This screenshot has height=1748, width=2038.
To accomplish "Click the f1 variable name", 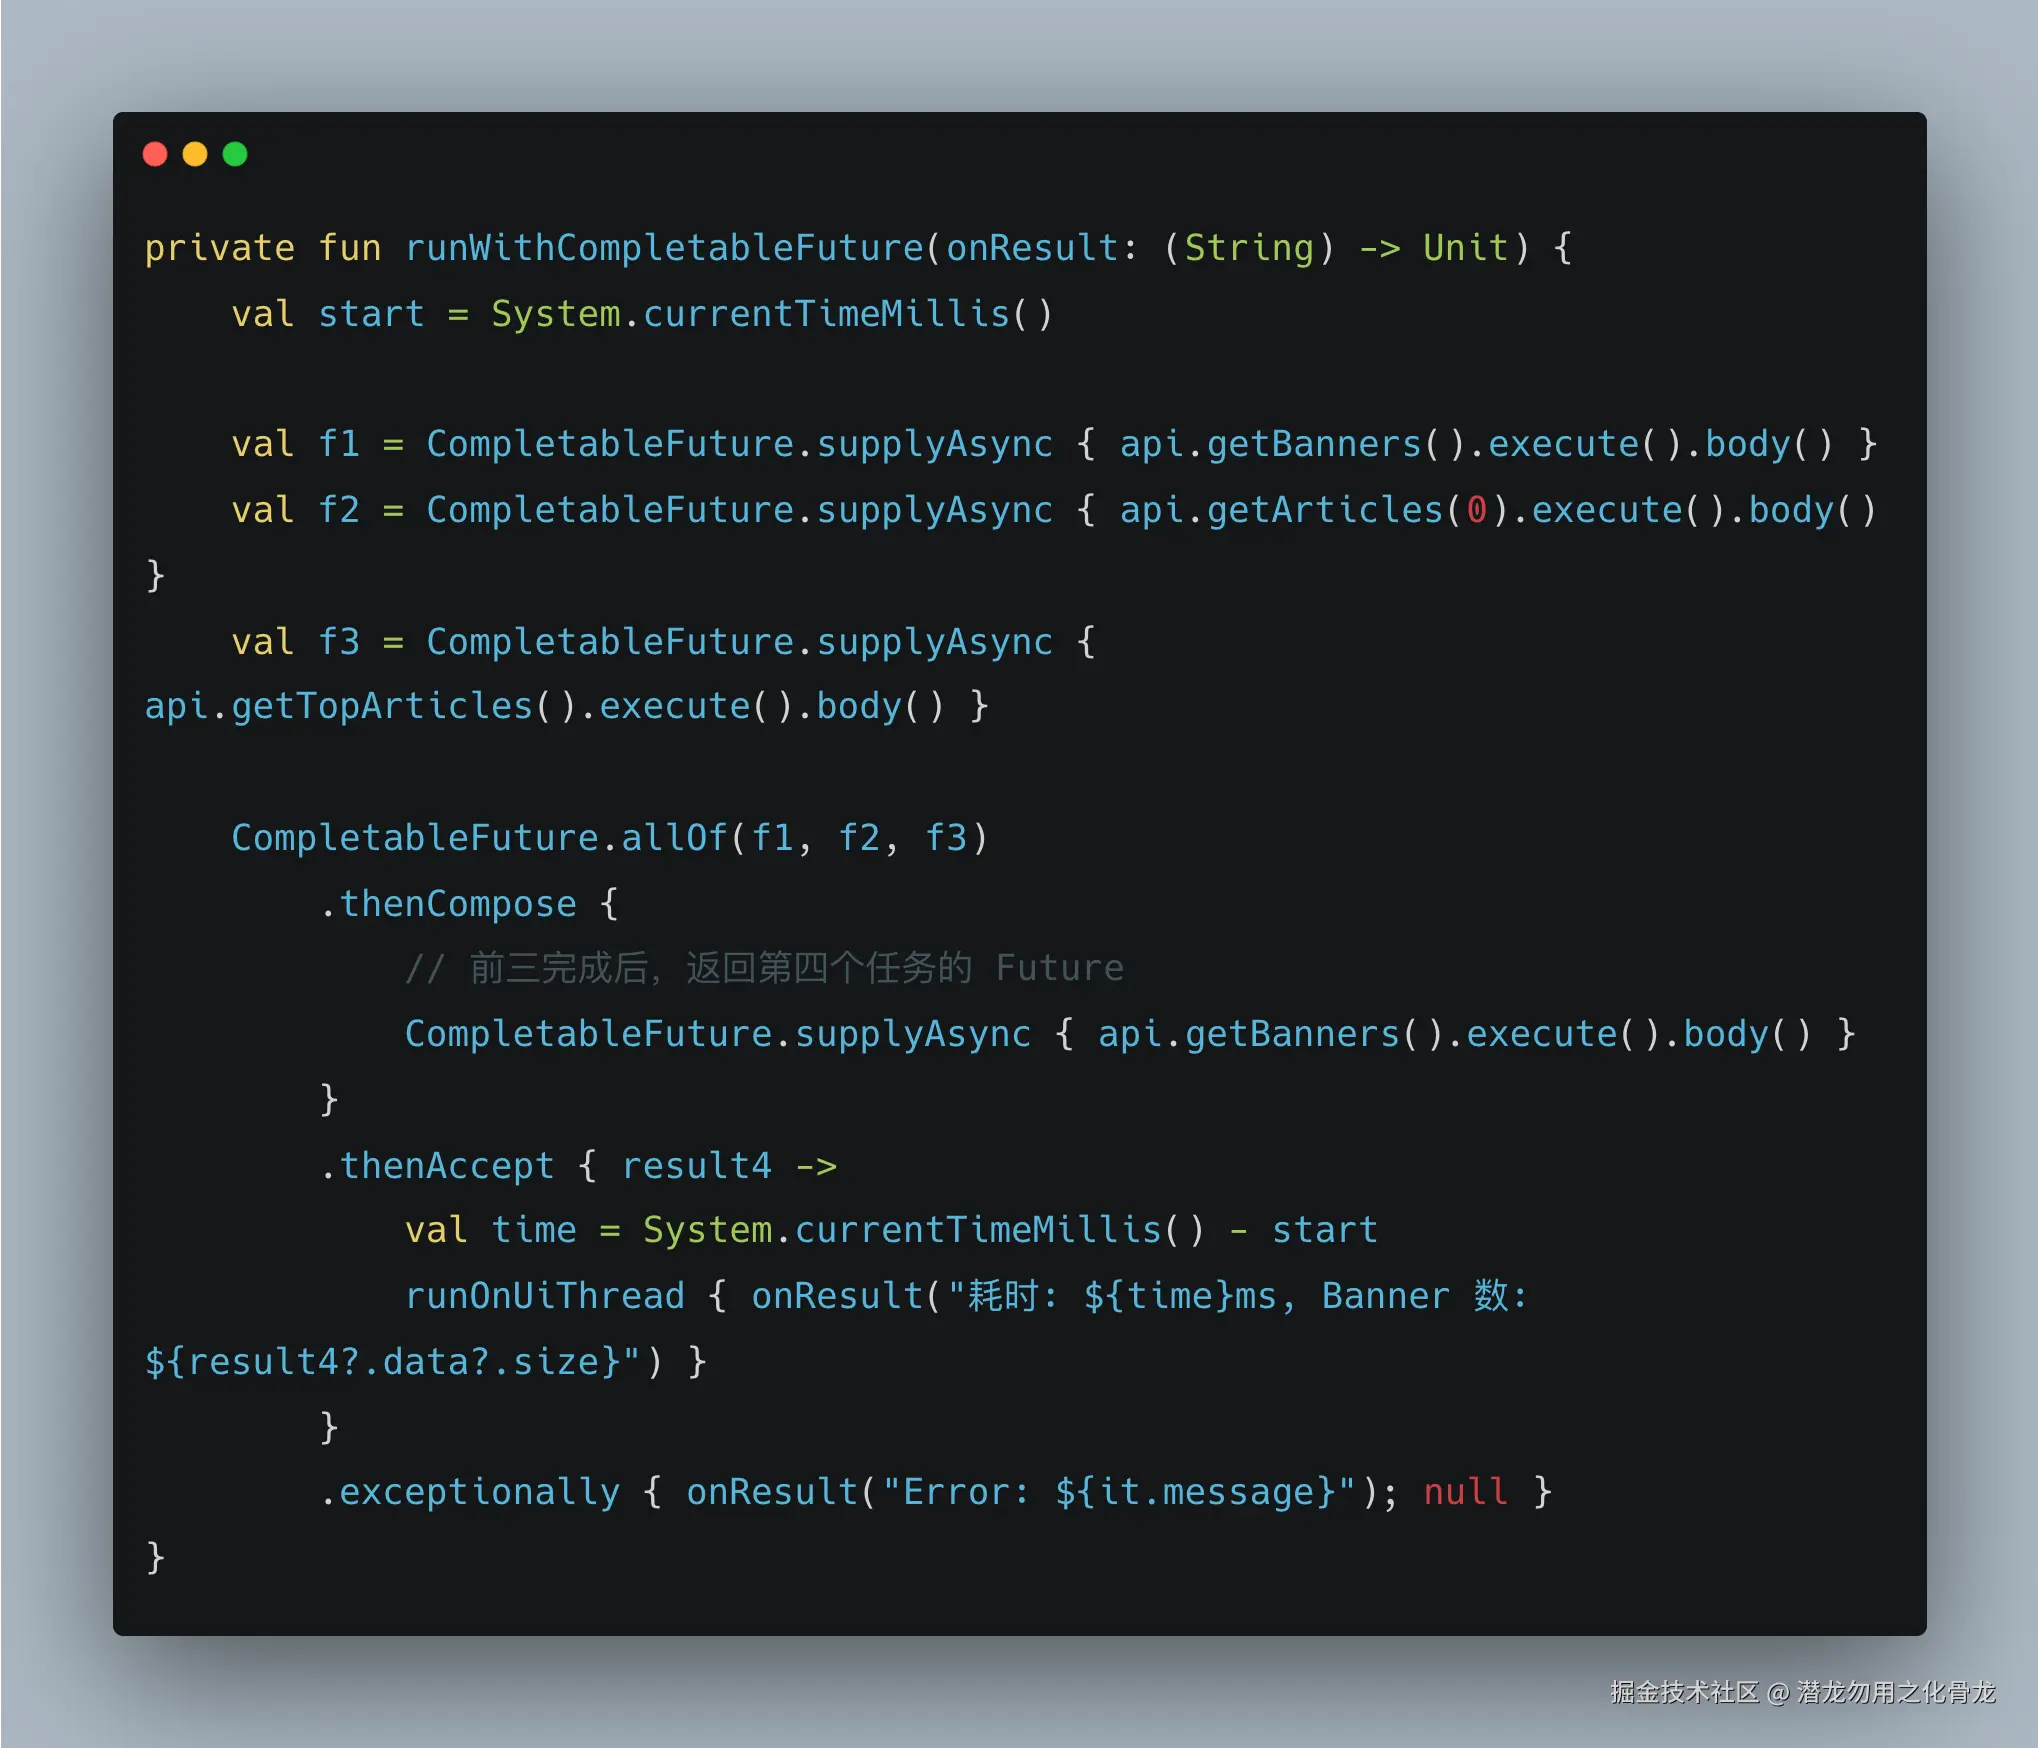I will [x=339, y=444].
